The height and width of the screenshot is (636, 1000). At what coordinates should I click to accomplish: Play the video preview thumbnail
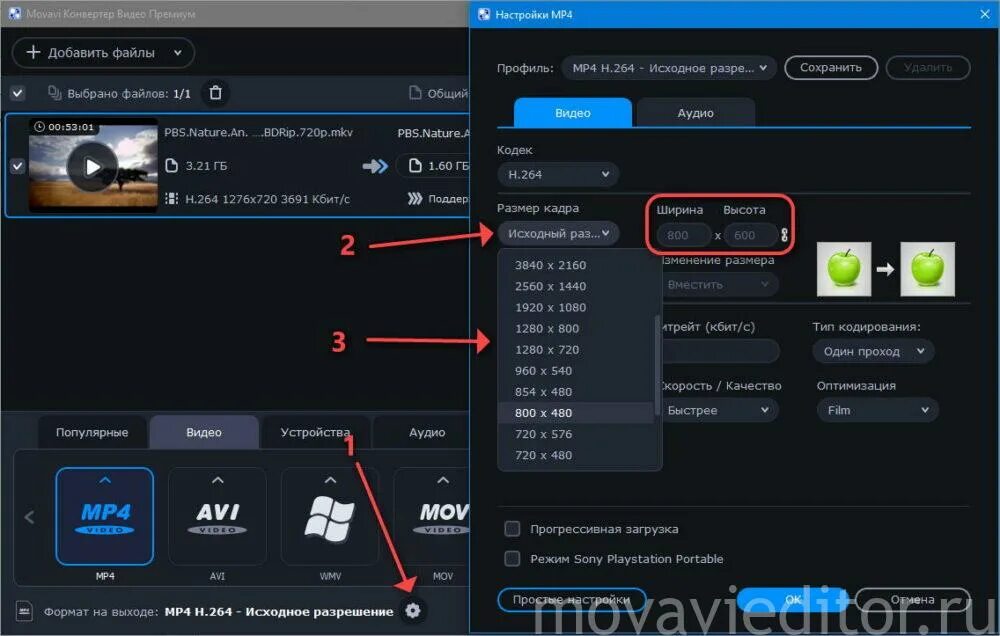(x=92, y=166)
